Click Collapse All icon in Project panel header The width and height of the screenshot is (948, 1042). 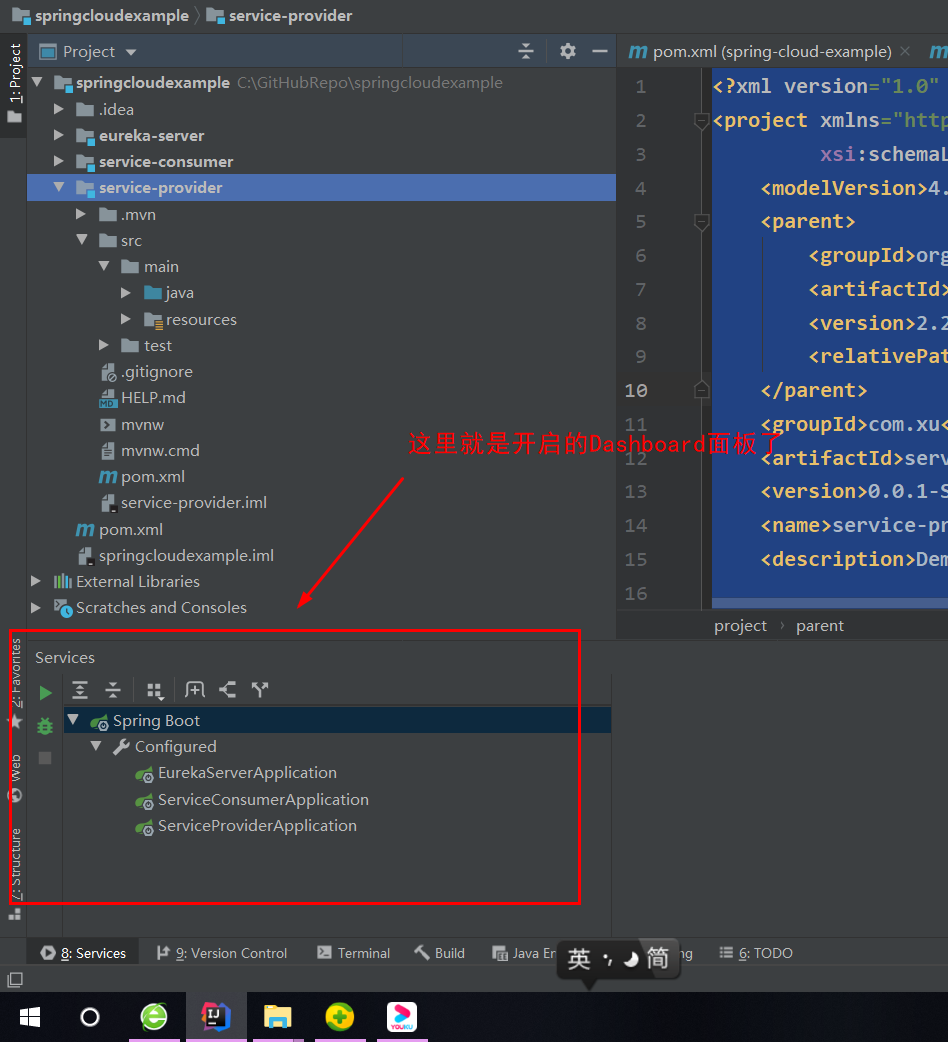[x=526, y=51]
